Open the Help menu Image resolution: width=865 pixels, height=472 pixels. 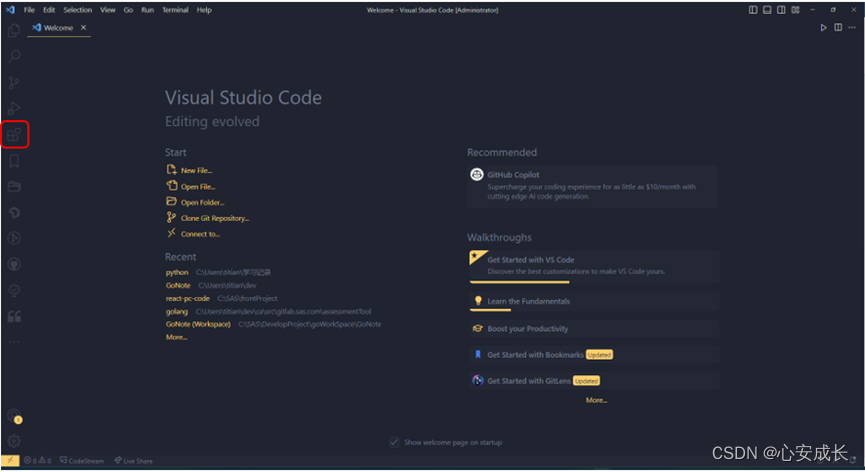coord(204,10)
